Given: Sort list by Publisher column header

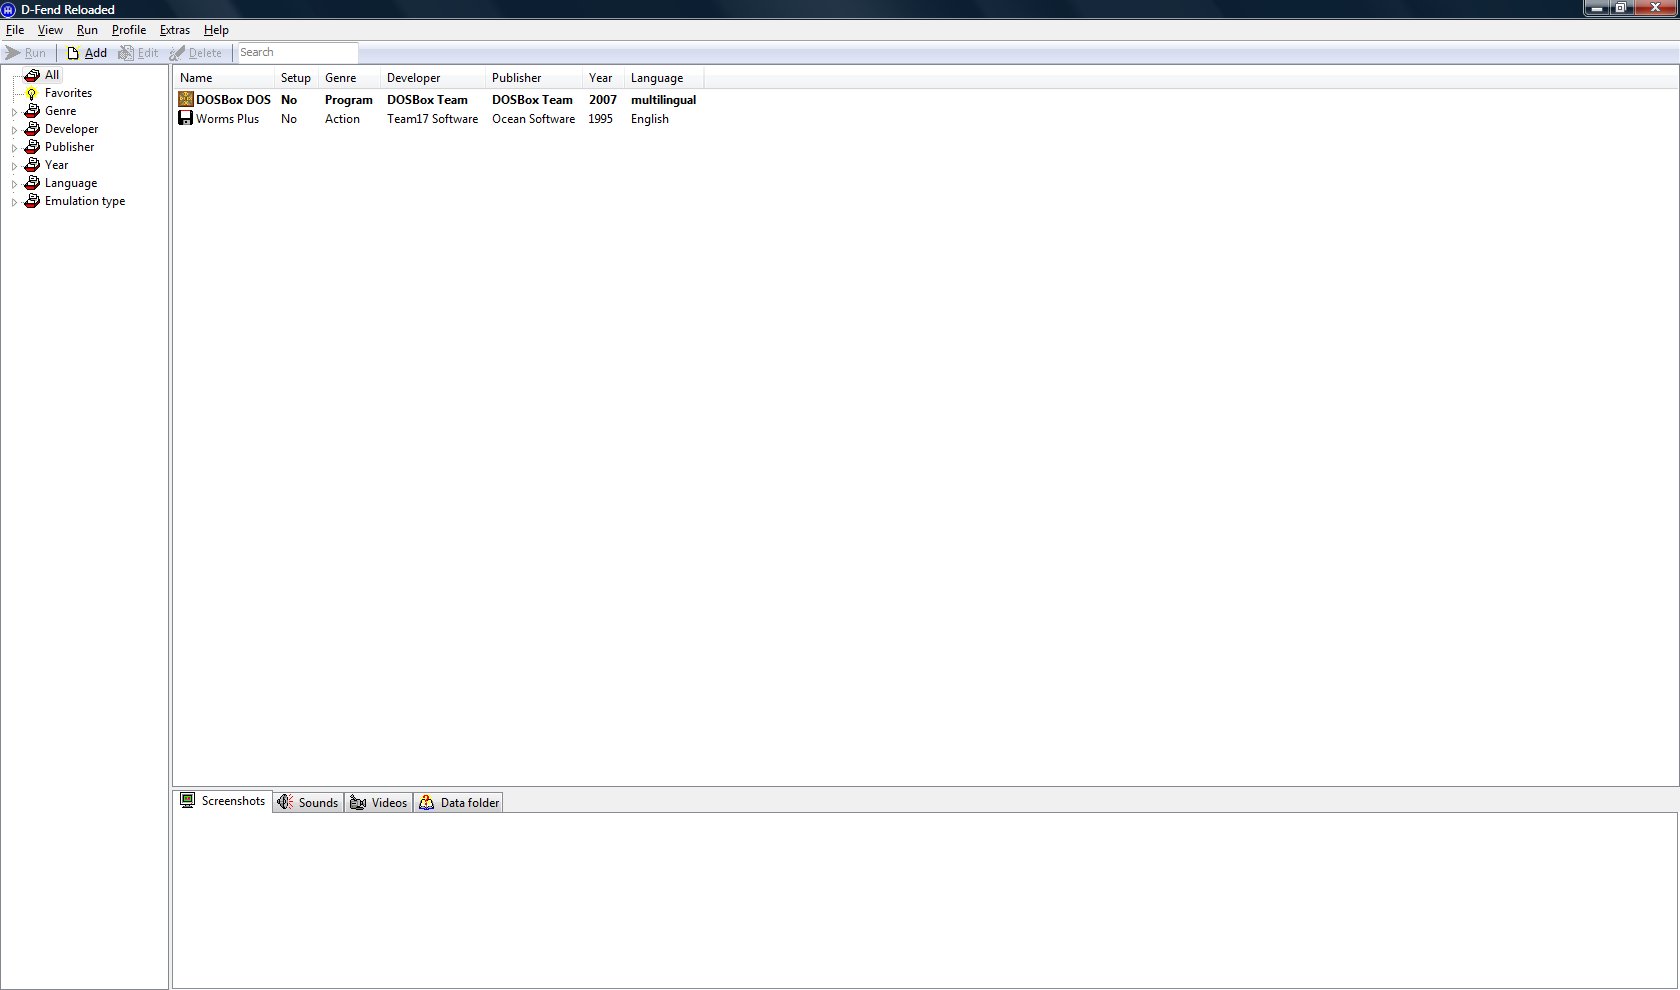Looking at the screenshot, I should tap(516, 78).
